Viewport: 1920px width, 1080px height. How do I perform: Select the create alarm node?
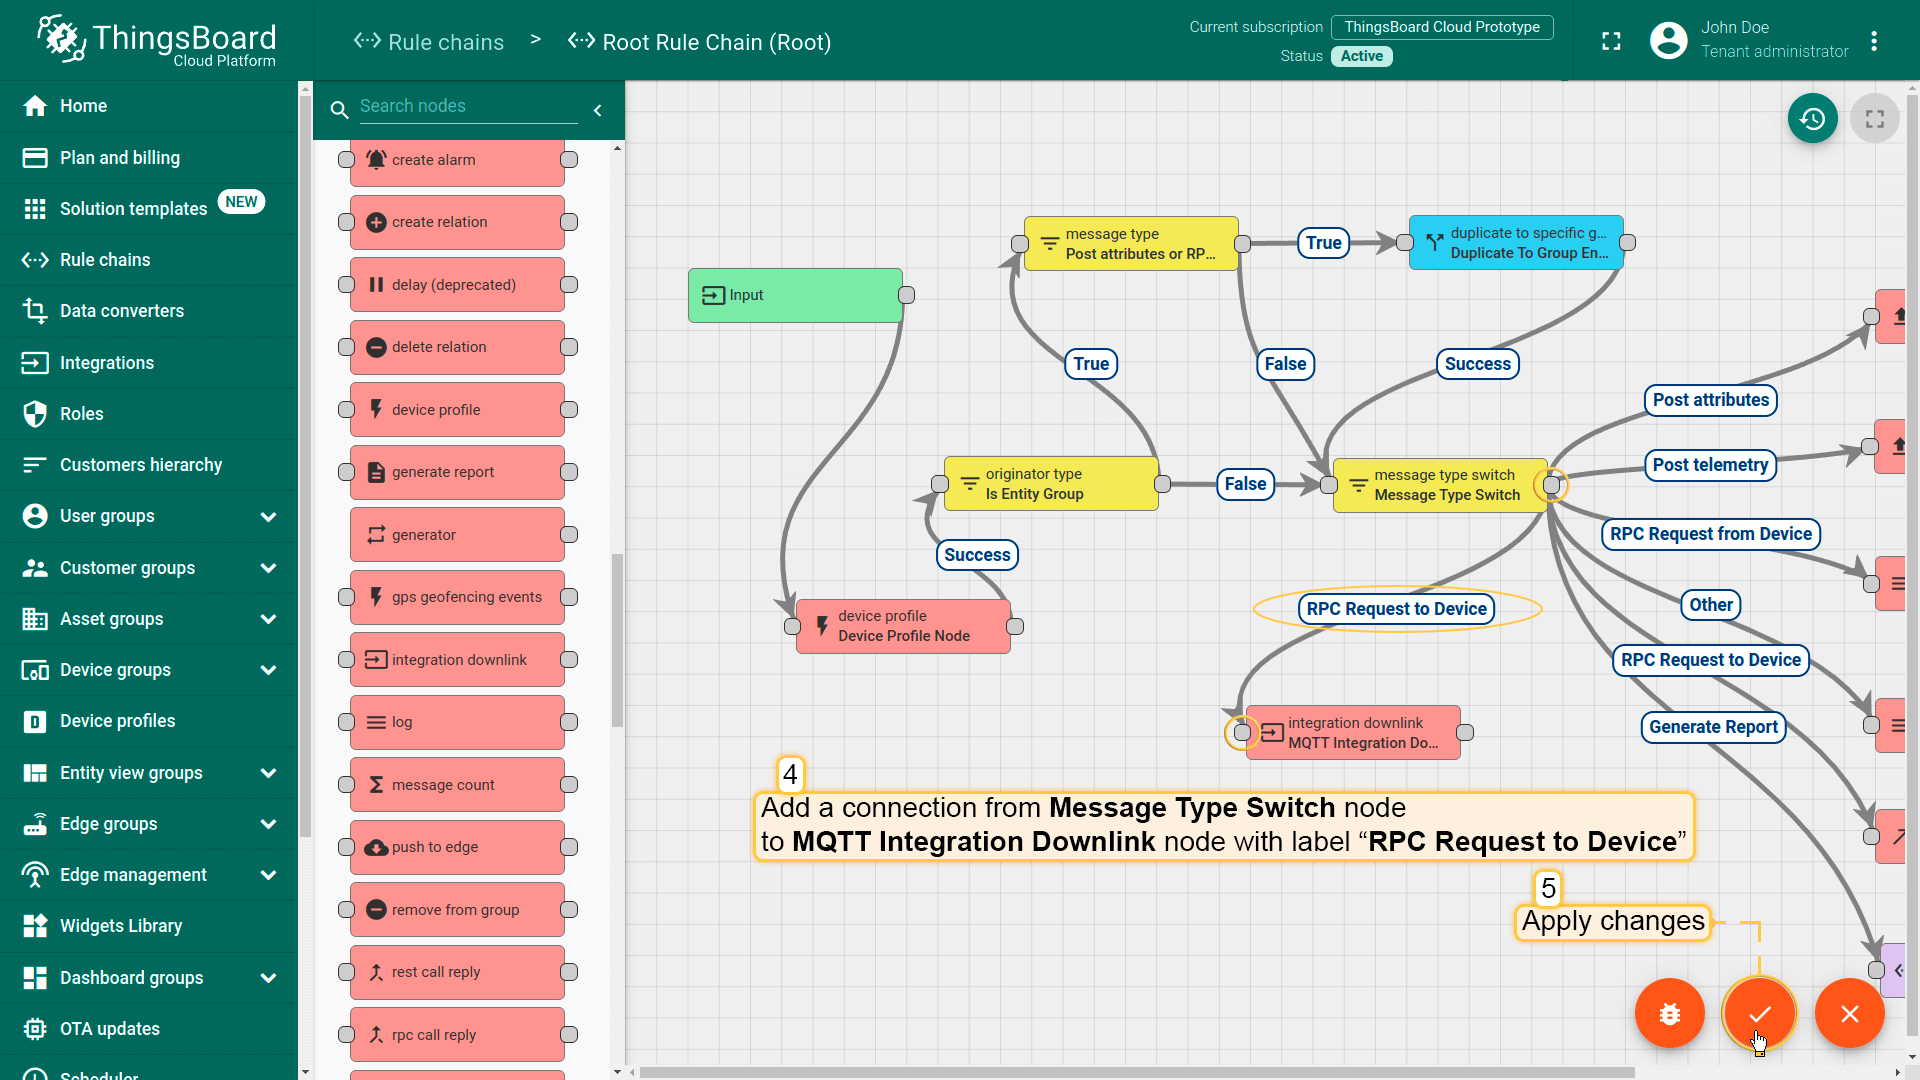457,160
